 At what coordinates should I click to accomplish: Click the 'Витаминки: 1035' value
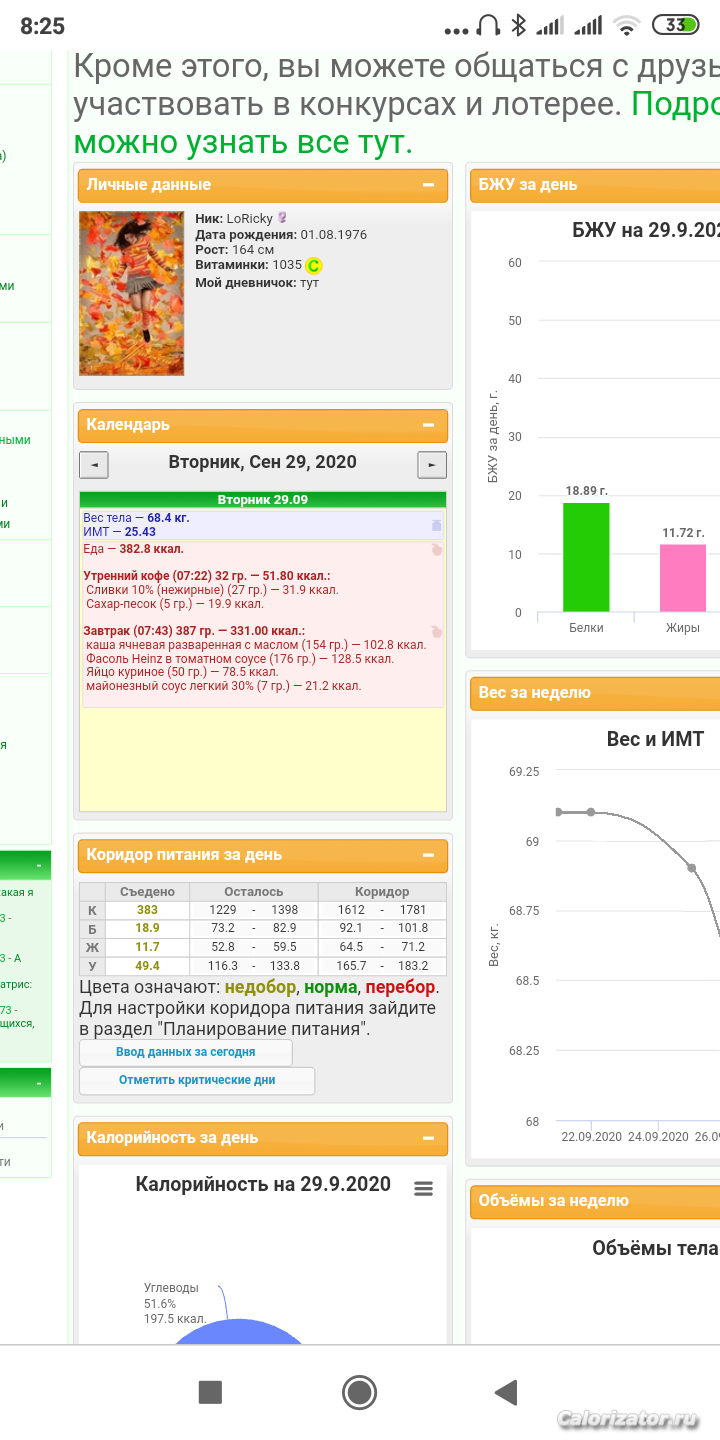pyautogui.click(x=249, y=266)
